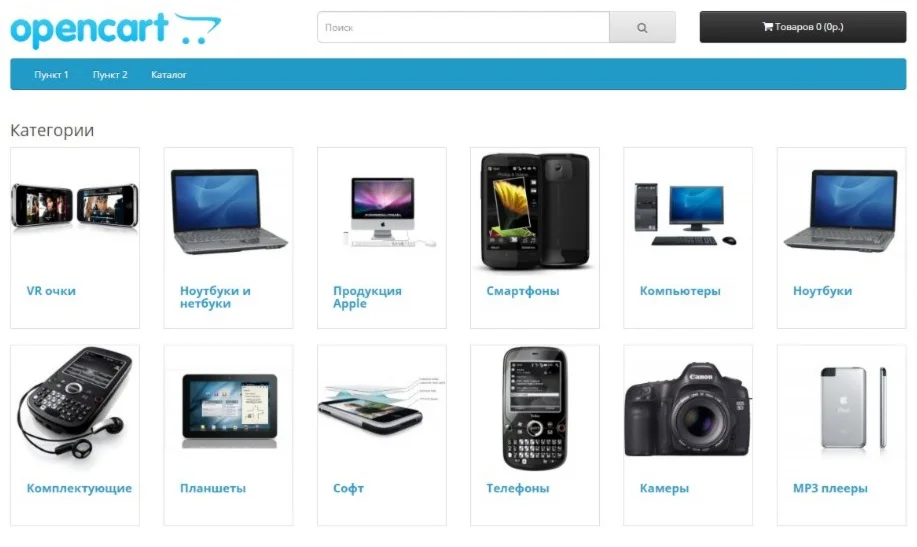Click the Комплектующие phone with earphones image
Viewport: 917px width, 547px height.
[75, 404]
